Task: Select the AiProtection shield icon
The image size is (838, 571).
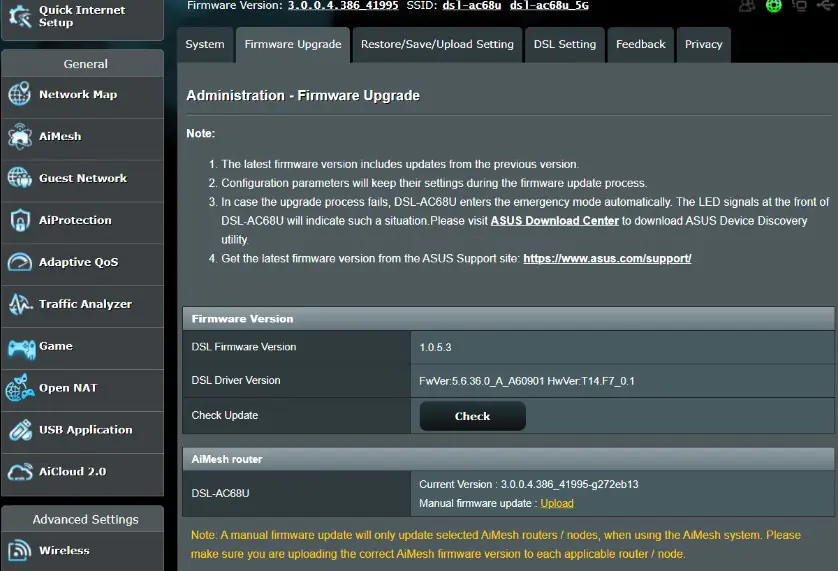Action: 20,220
